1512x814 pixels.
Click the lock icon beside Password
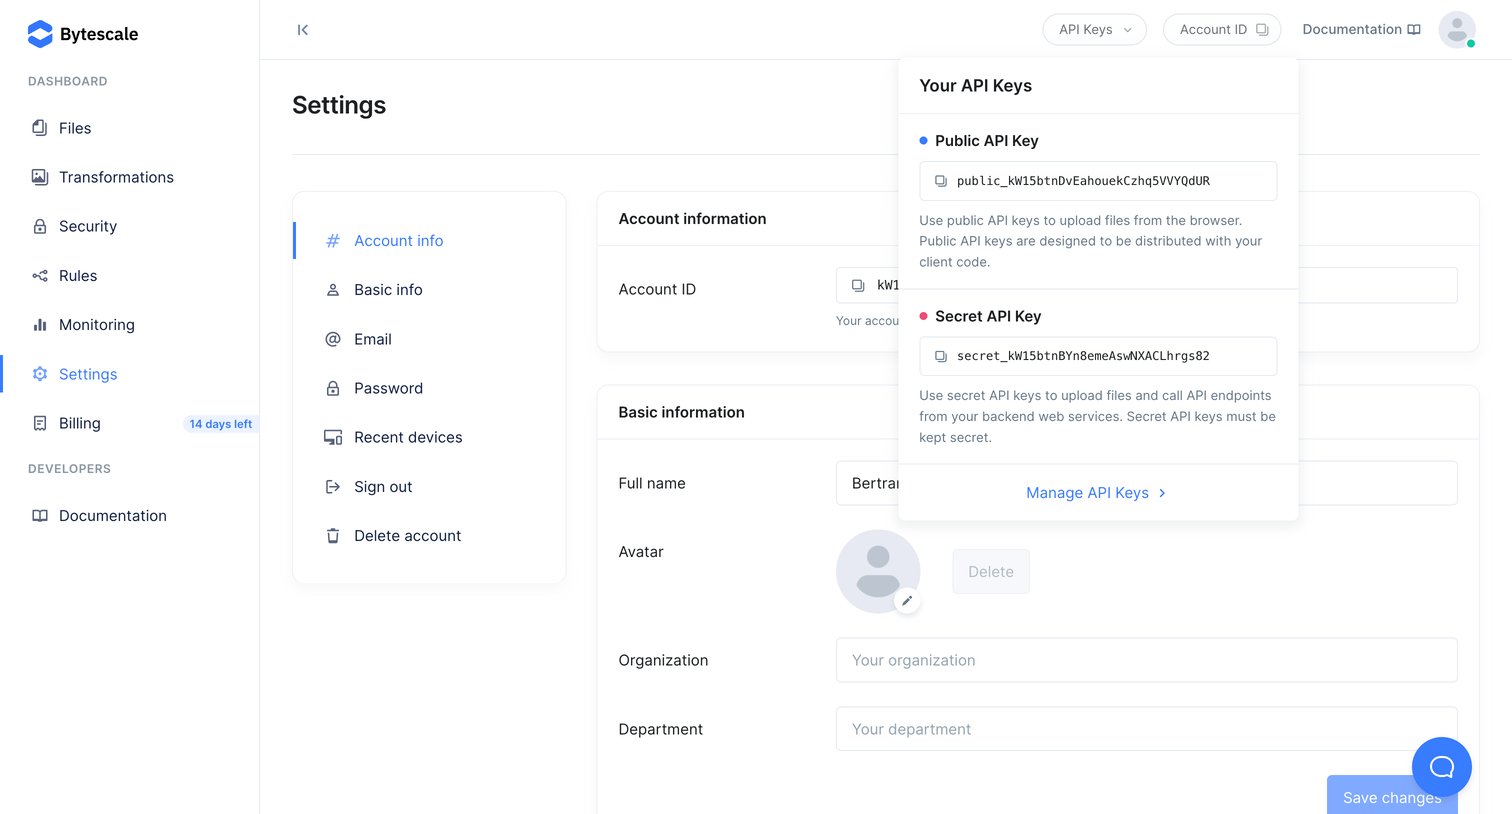(x=333, y=388)
